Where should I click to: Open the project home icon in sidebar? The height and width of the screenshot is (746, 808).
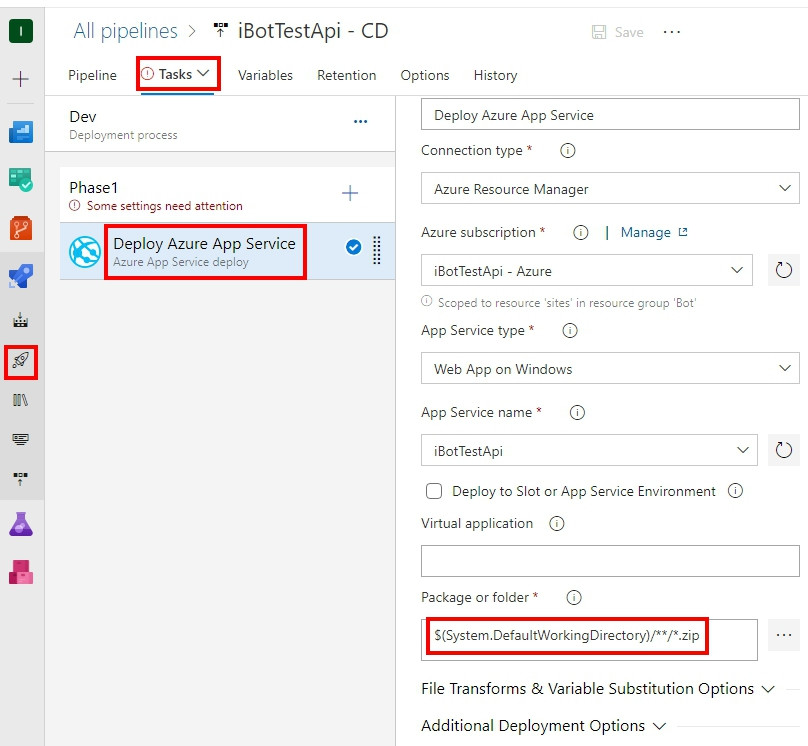click(21, 31)
